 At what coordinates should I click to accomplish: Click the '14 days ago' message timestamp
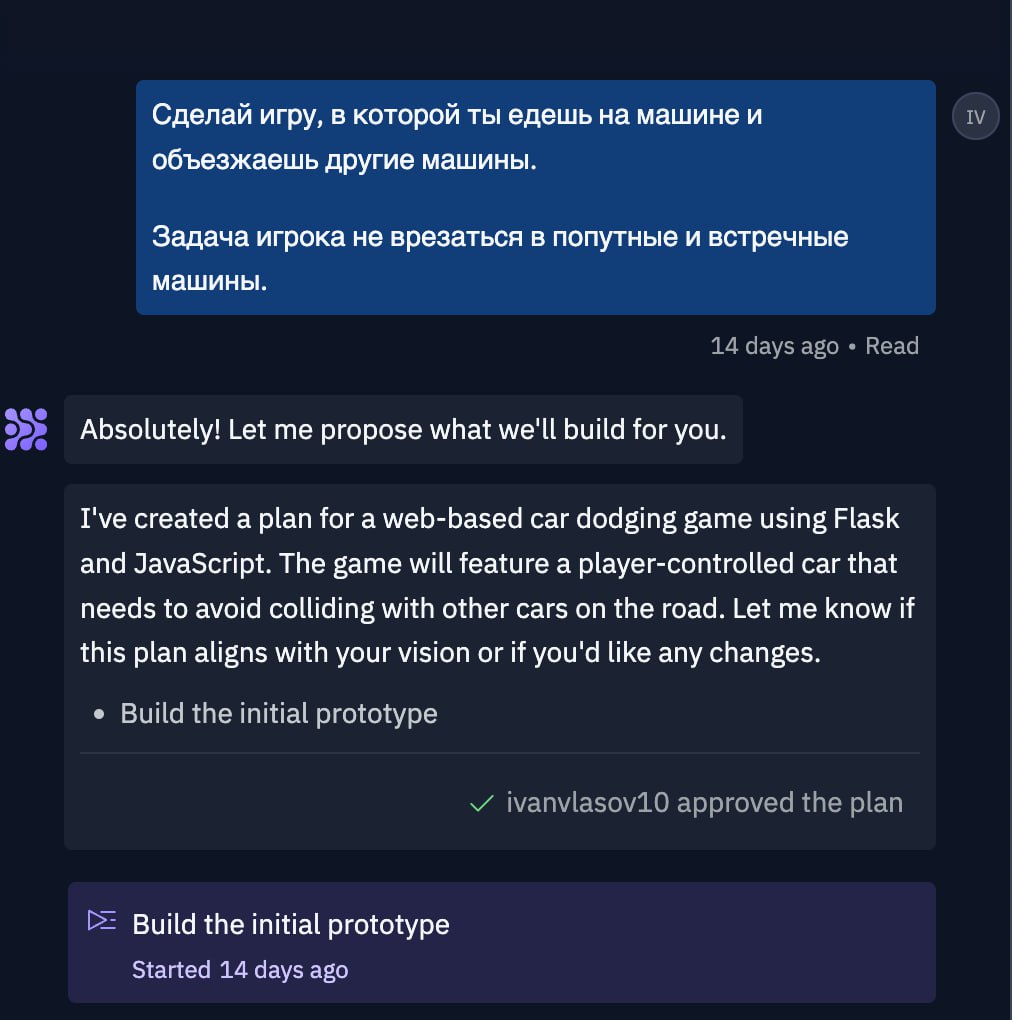(x=774, y=346)
